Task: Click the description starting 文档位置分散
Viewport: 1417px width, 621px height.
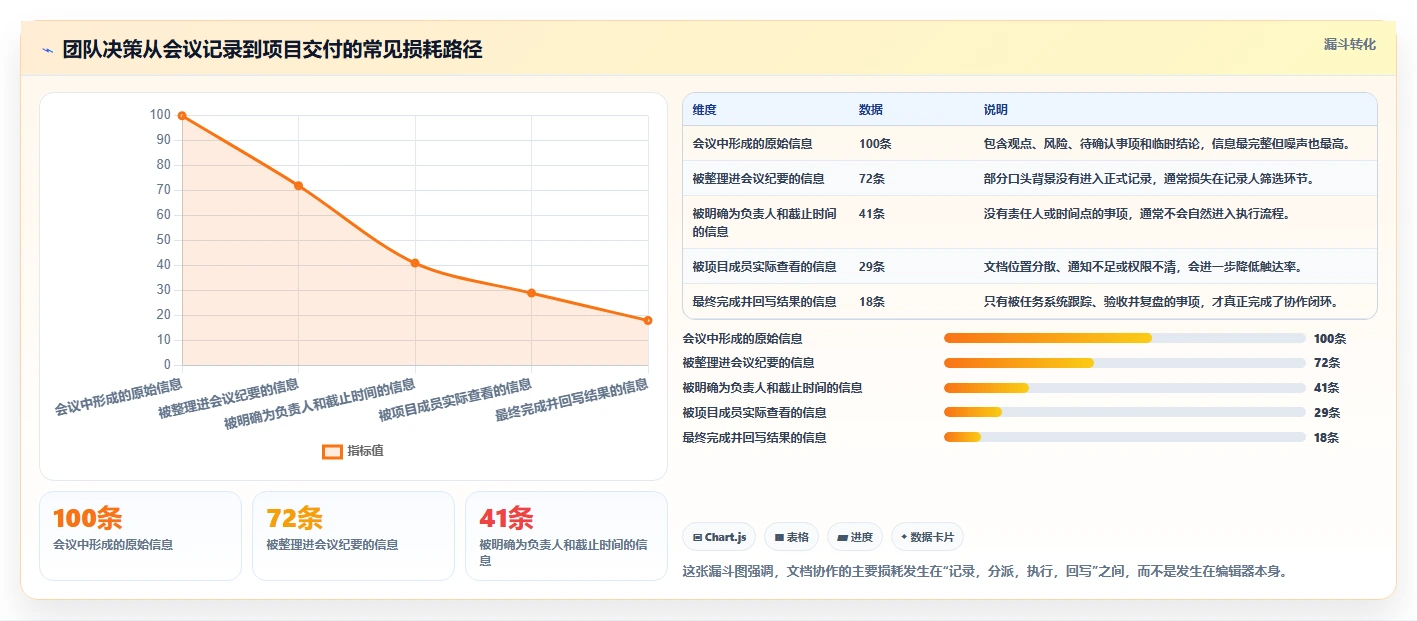Action: click(x=1143, y=267)
